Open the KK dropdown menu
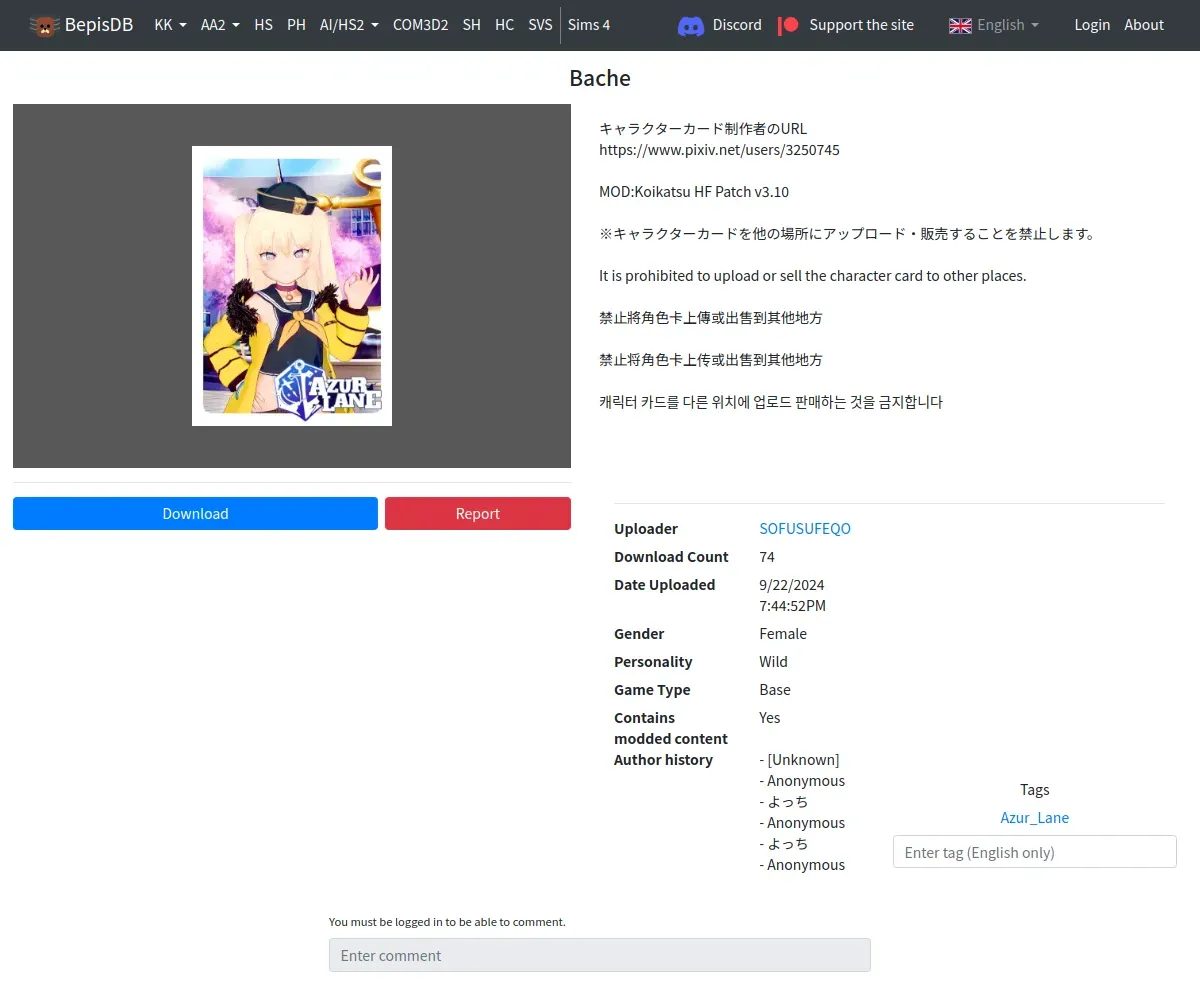Screen dimensions: 1200x1000 170,25
